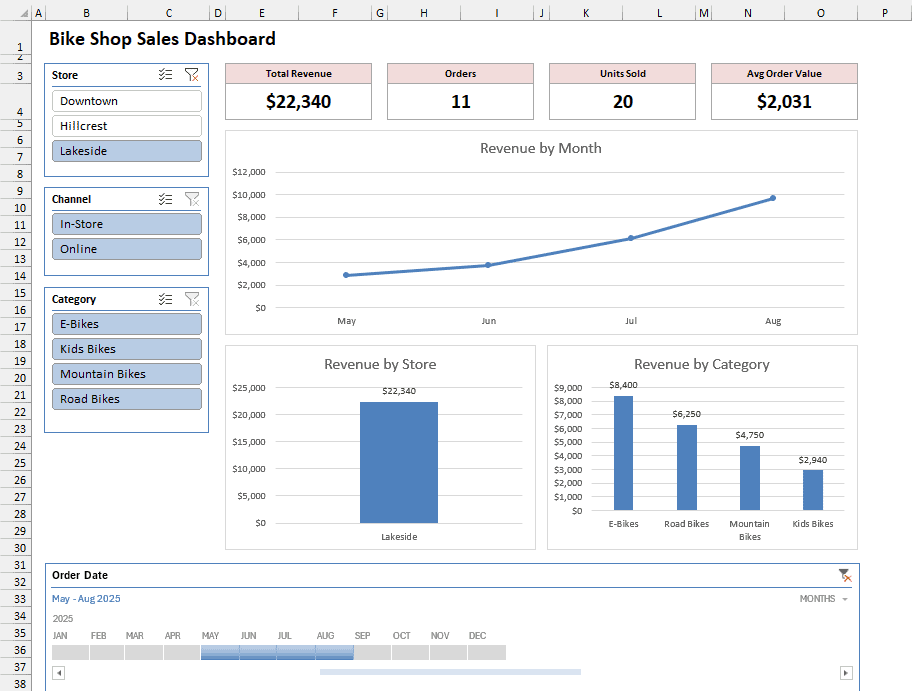Click the Revenue by Category chart title
This screenshot has height=691, width=912.
point(702,364)
